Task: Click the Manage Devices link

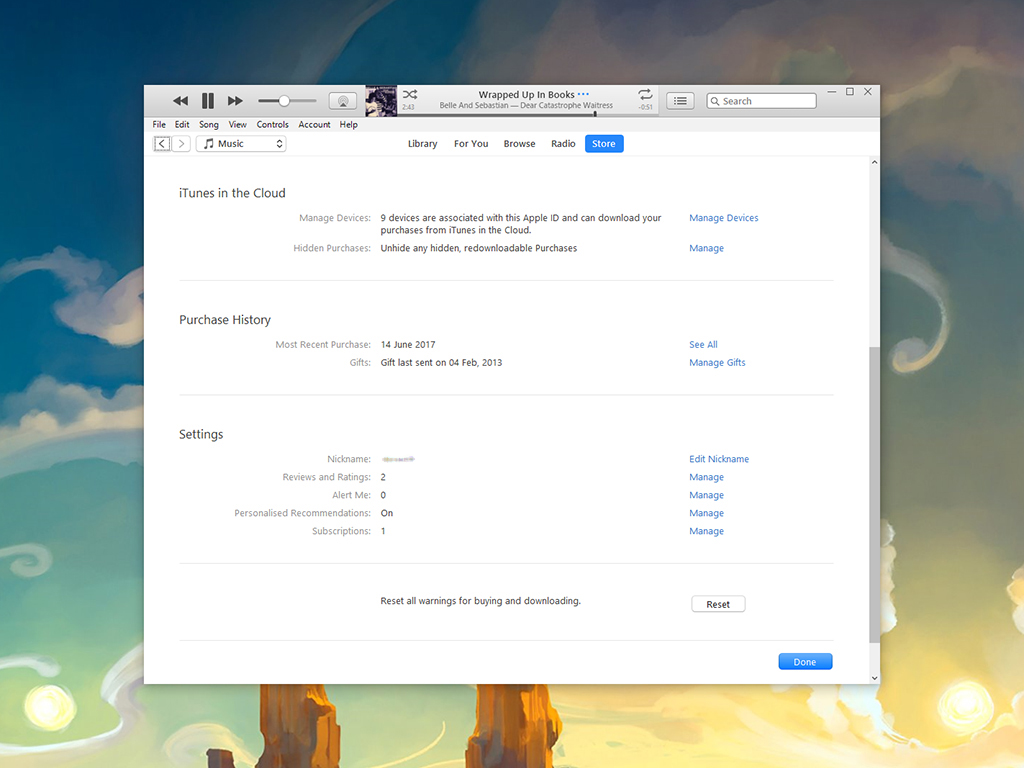Action: [x=723, y=218]
